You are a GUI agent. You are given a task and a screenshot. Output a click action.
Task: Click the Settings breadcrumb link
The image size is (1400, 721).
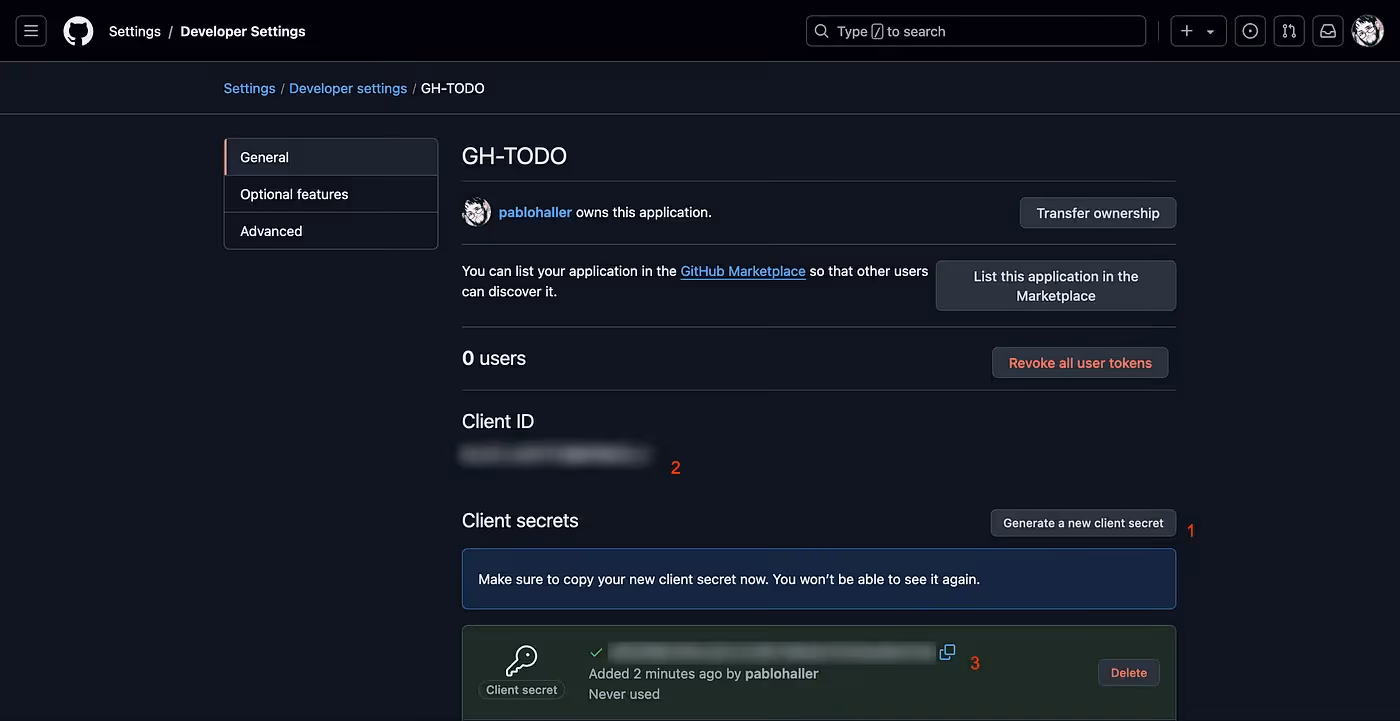click(x=249, y=88)
